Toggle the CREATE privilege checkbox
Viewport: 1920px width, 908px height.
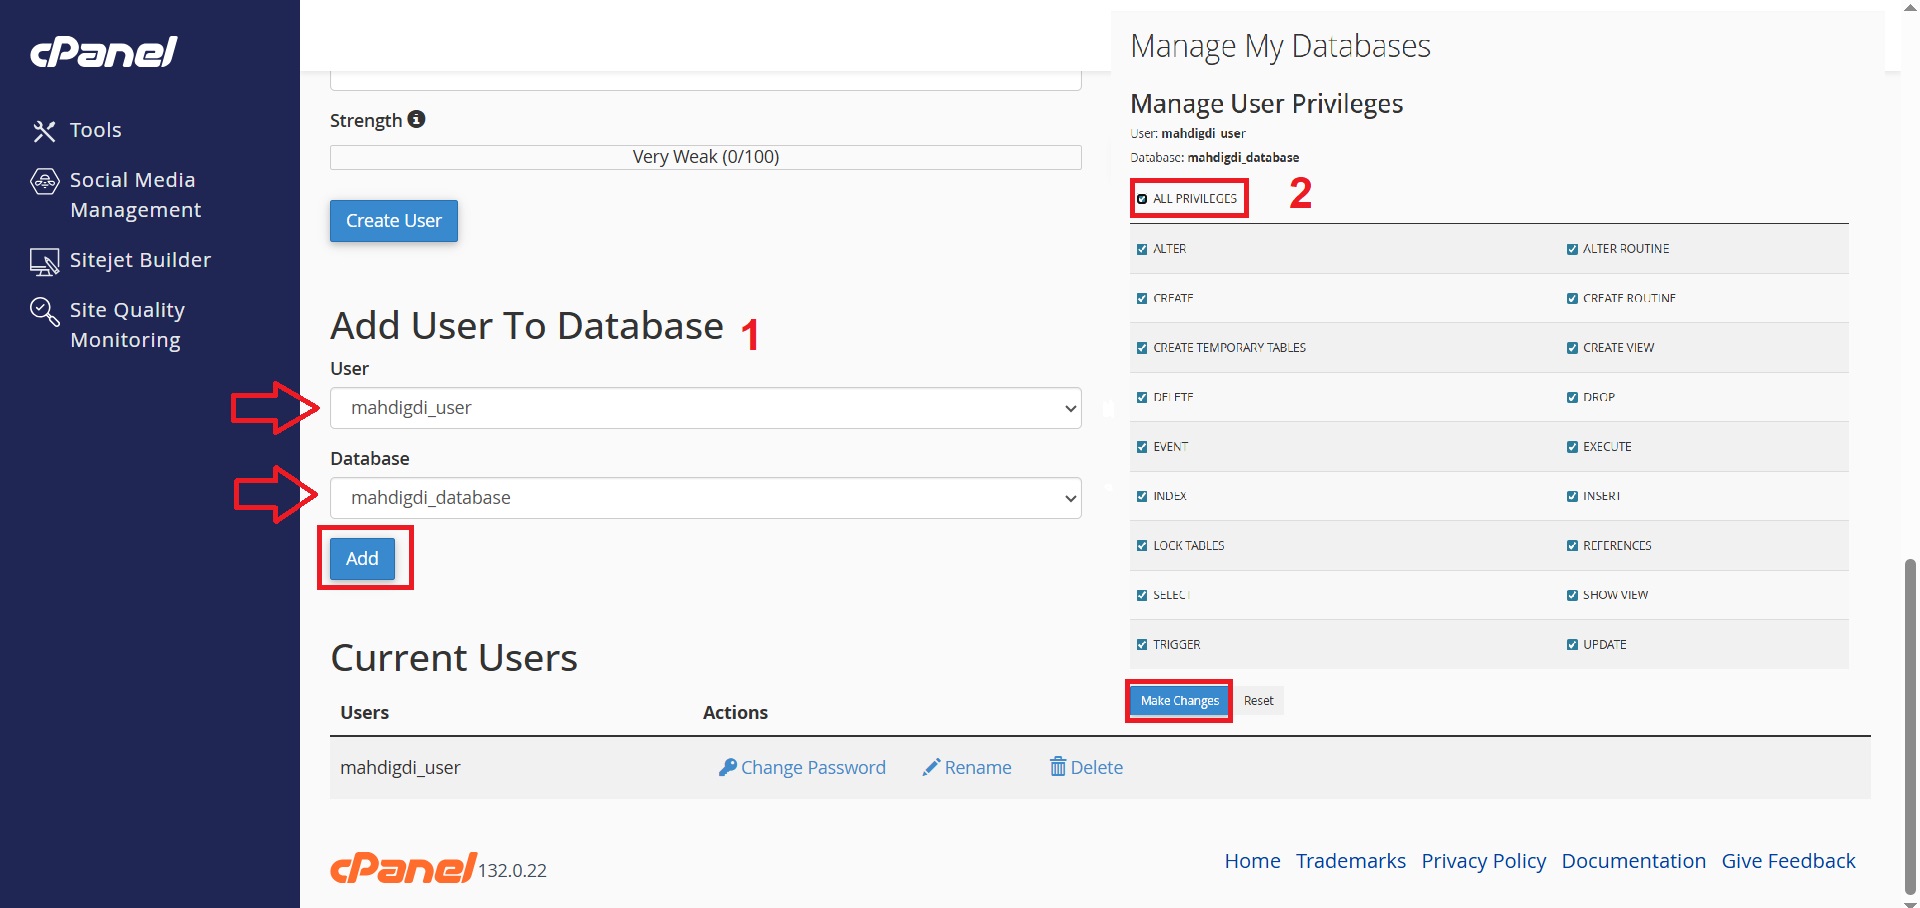click(x=1142, y=298)
